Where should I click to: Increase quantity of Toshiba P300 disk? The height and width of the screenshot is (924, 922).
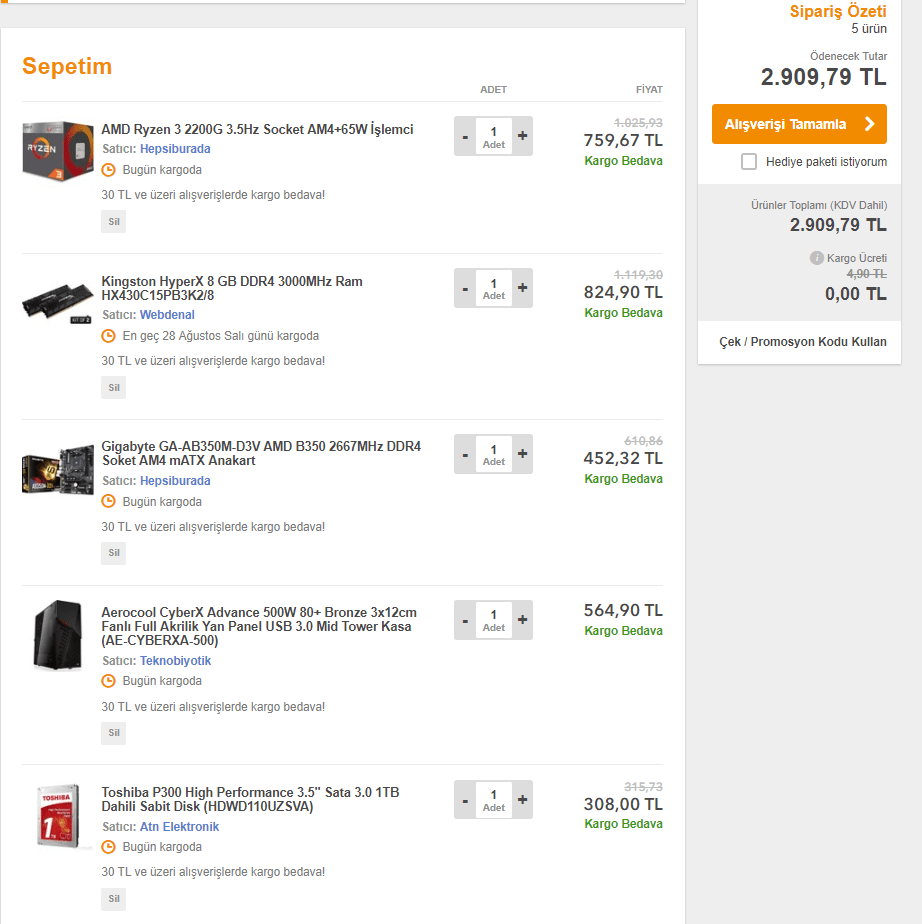click(522, 800)
